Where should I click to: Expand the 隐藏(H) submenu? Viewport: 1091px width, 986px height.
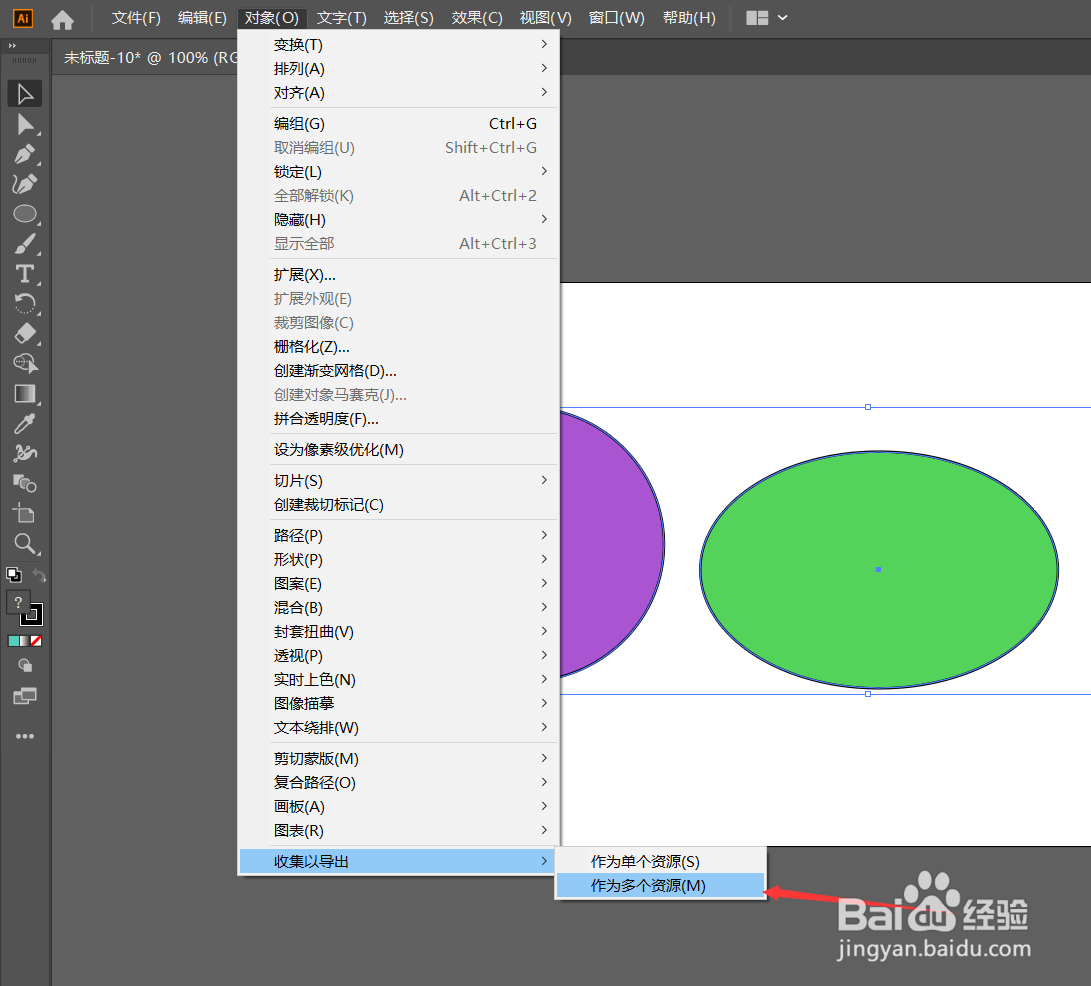click(x=399, y=219)
